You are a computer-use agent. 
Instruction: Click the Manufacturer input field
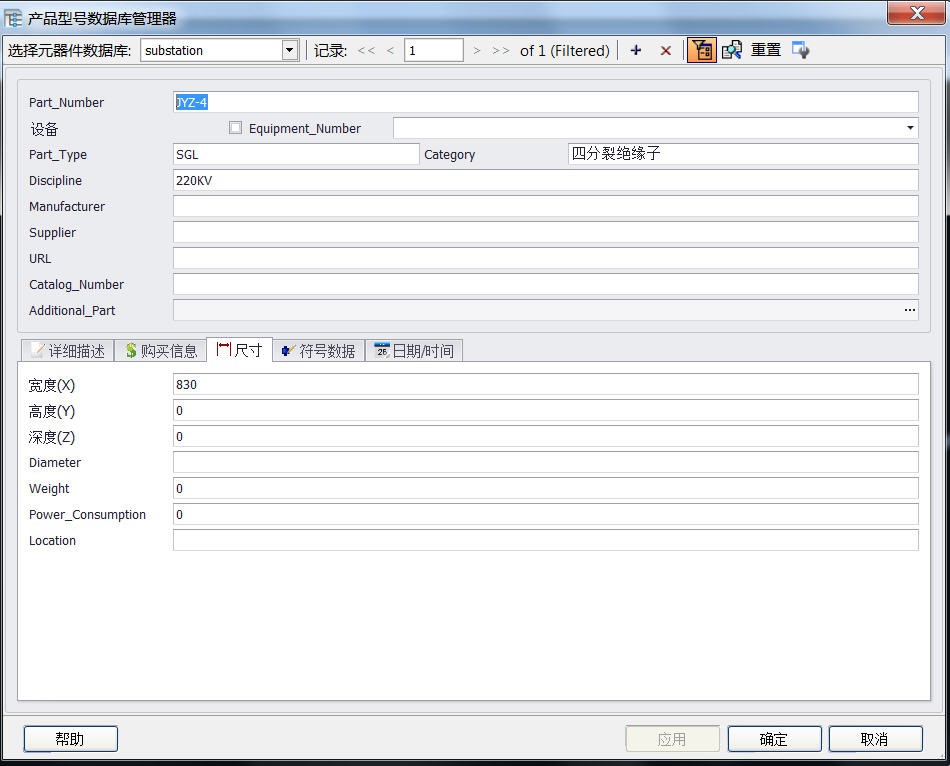pyautogui.click(x=545, y=206)
